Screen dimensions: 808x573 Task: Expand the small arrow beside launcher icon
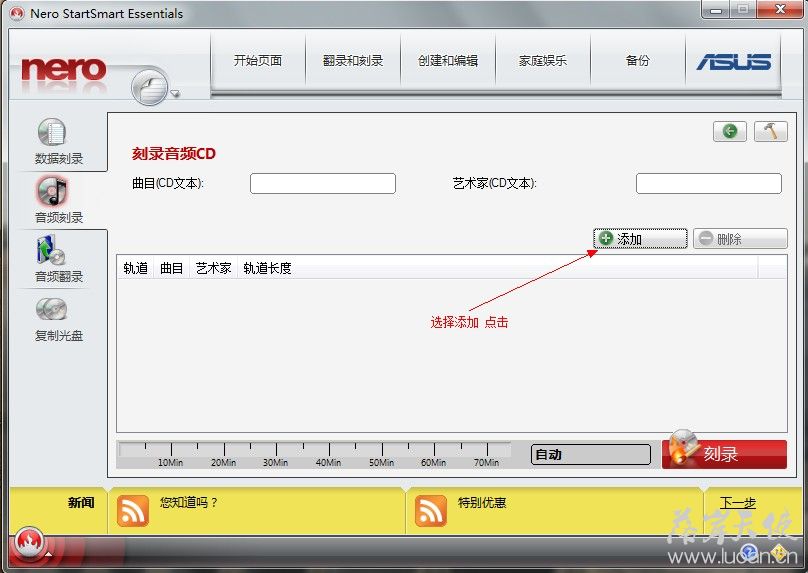tap(175, 94)
